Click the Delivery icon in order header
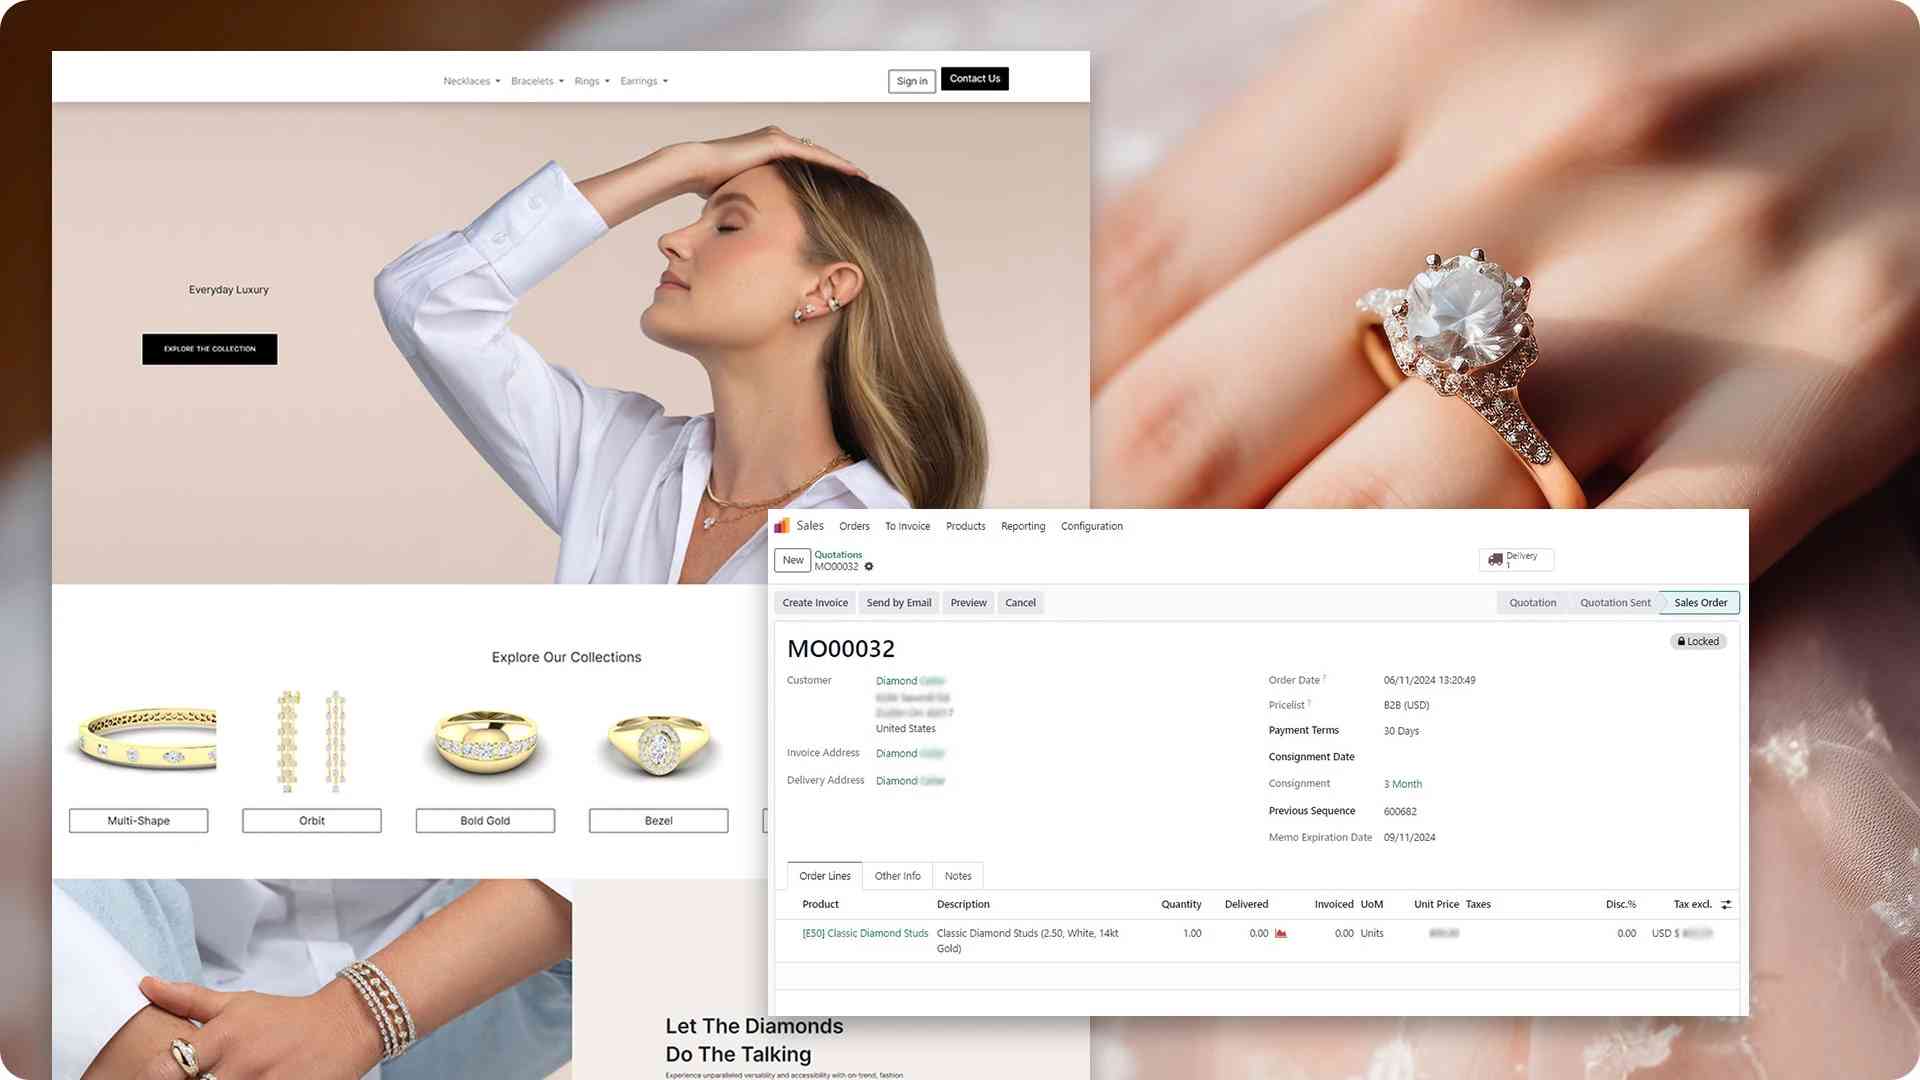Screen dimensions: 1920x1080 (x=1516, y=558)
